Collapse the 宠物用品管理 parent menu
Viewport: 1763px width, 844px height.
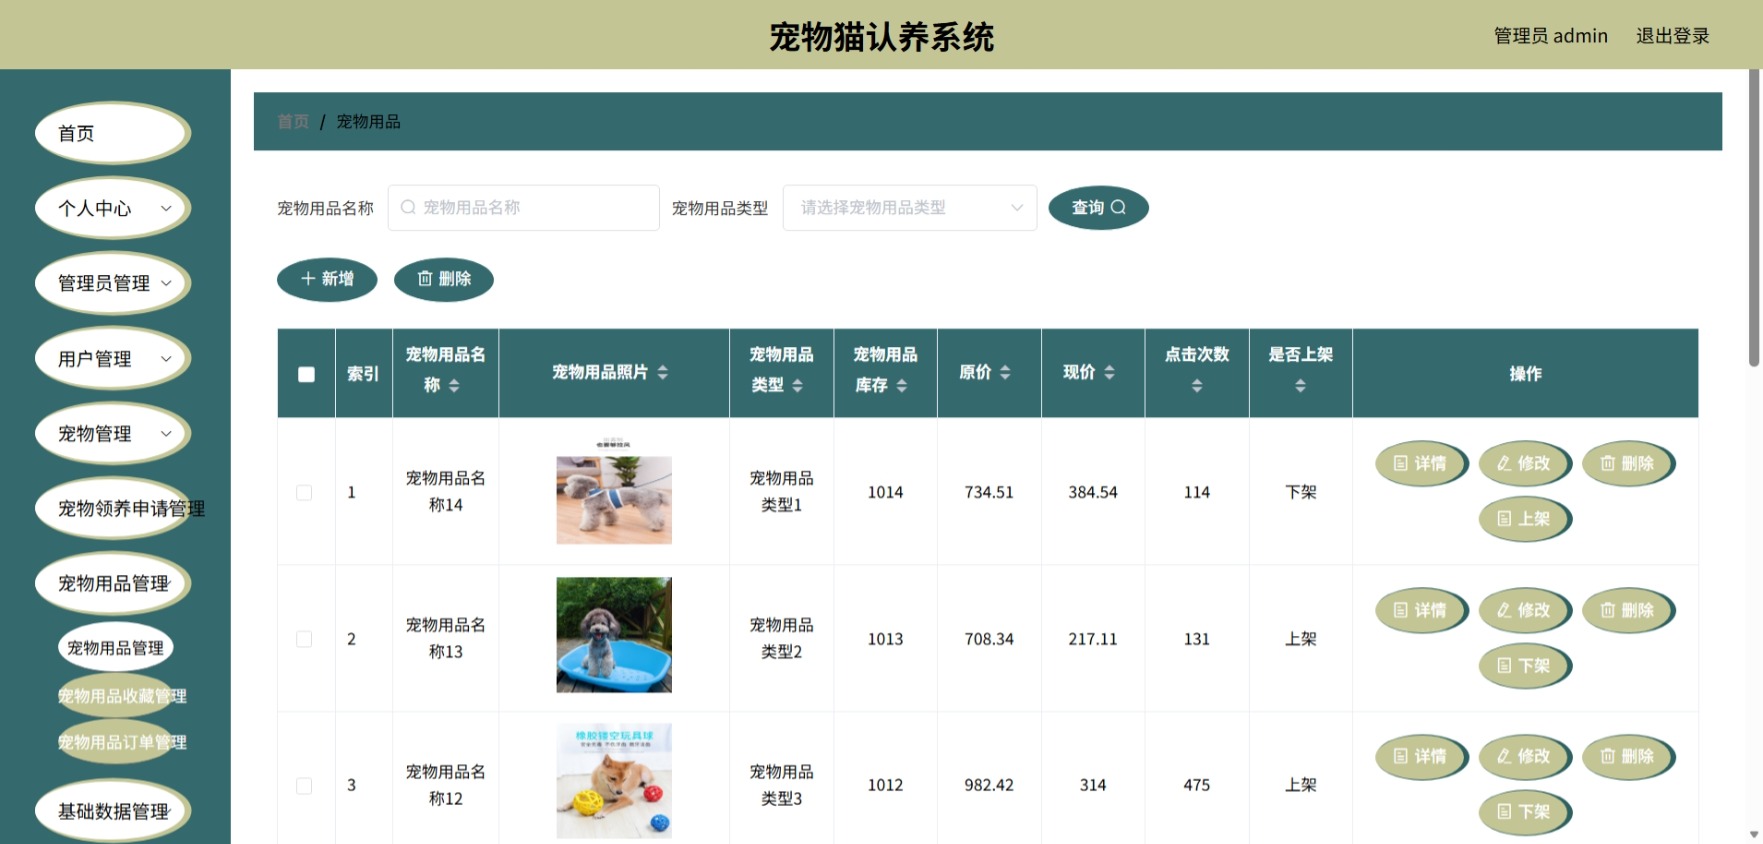click(x=113, y=583)
